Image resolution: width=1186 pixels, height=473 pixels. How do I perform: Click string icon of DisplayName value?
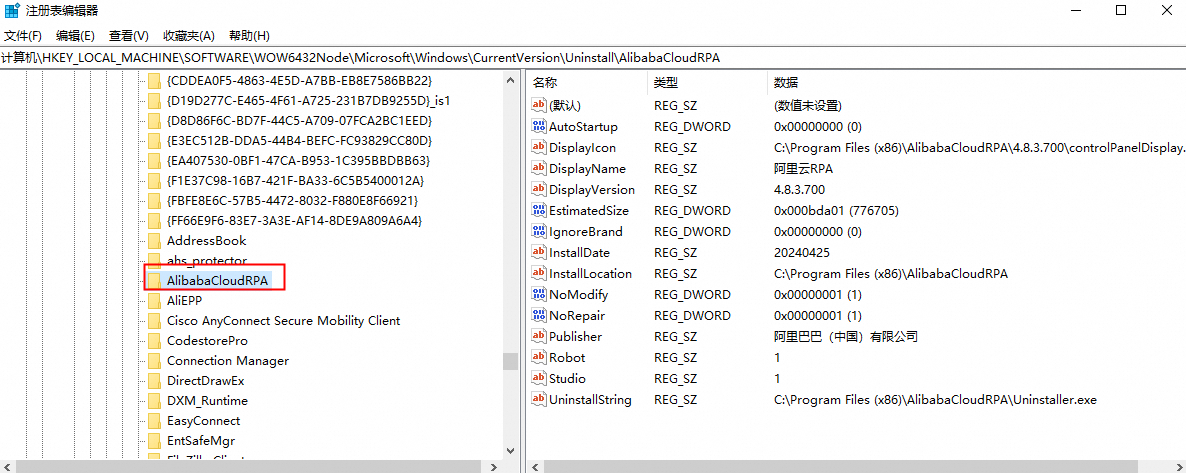(539, 168)
